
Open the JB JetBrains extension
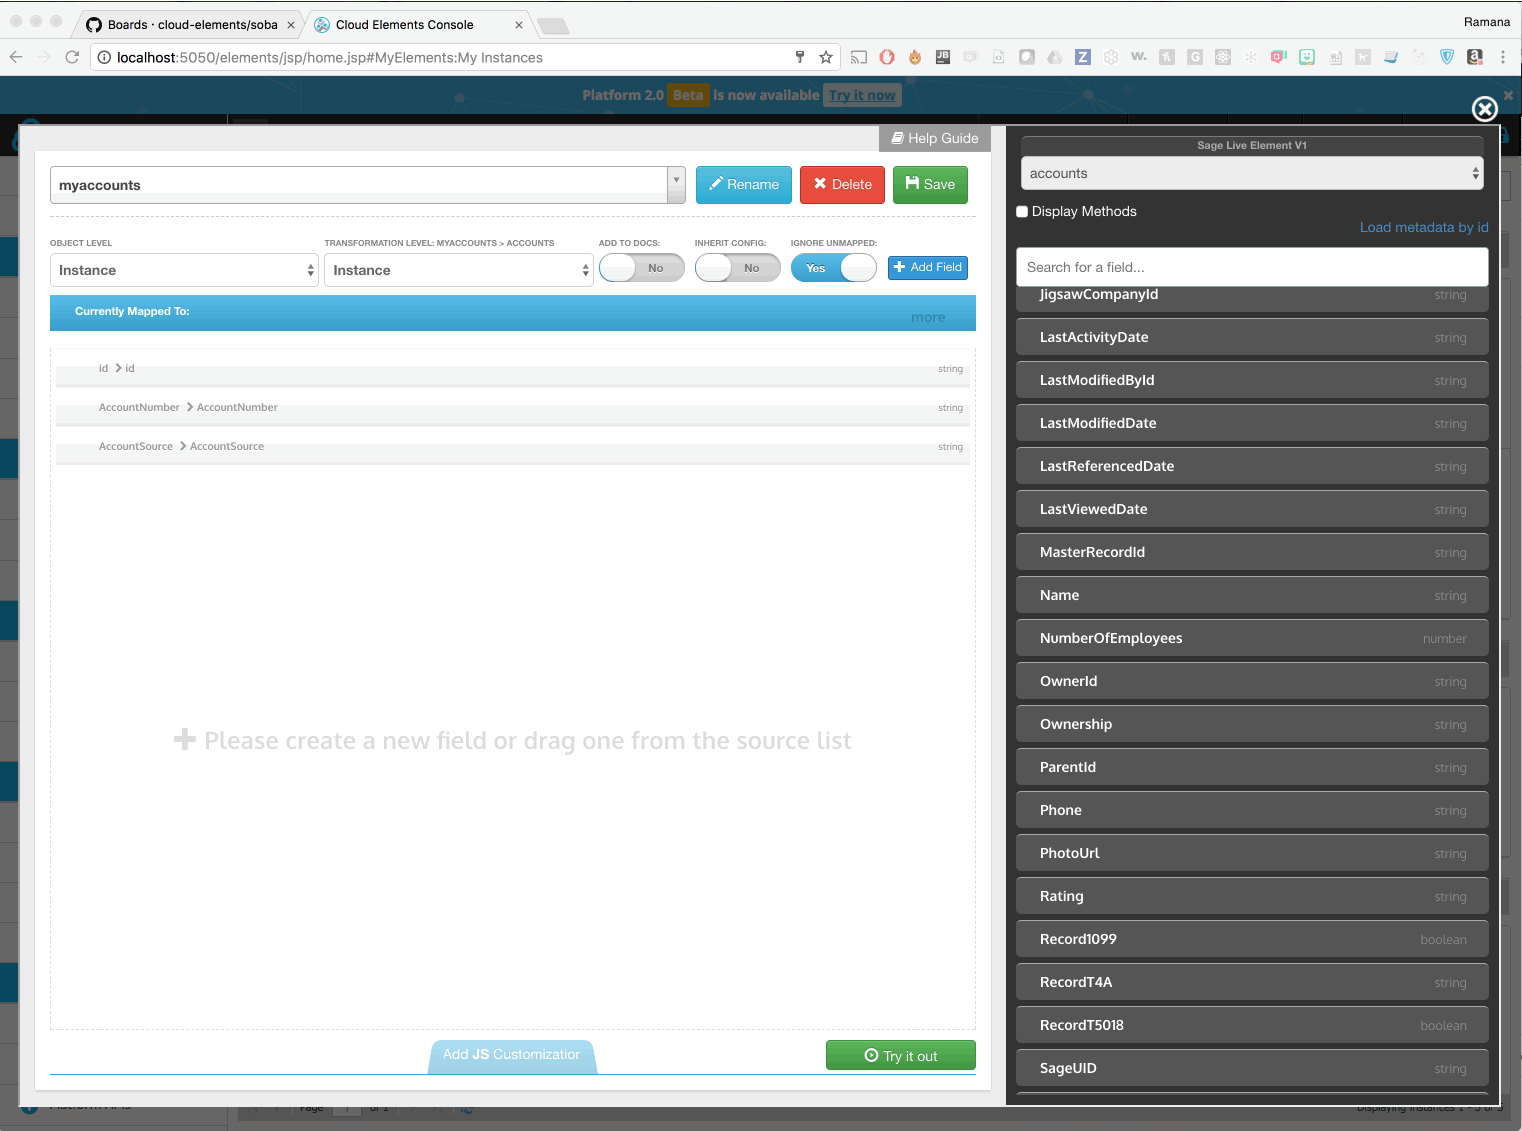pyautogui.click(x=943, y=57)
